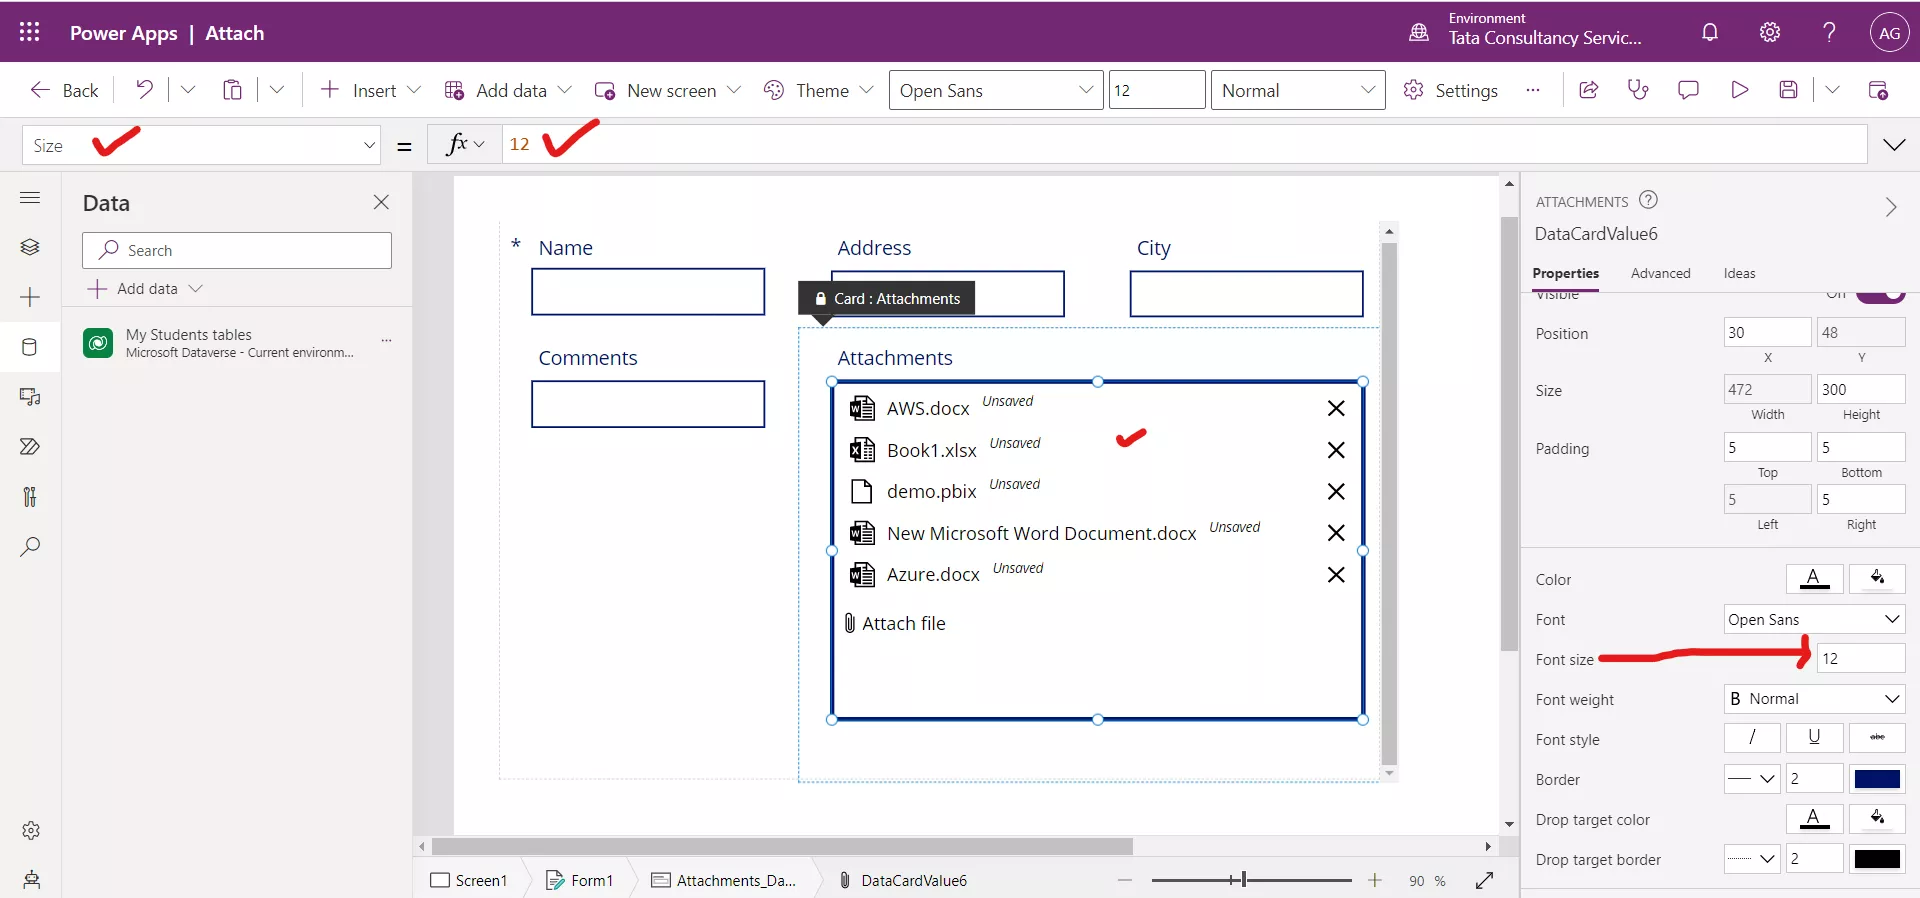Select the My Students tables data source
The image size is (1920, 898).
coord(238,343)
